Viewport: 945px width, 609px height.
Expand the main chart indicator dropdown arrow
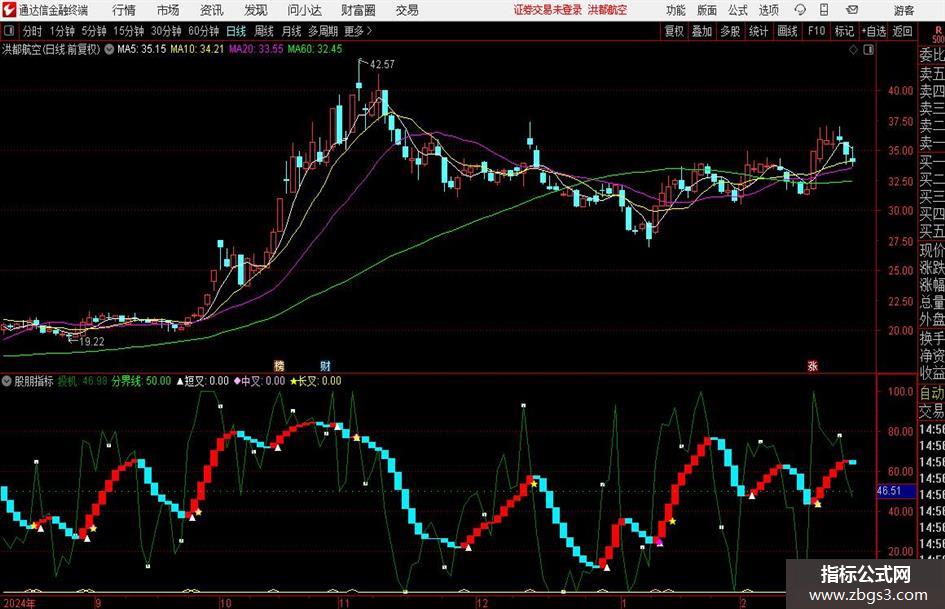coord(109,49)
